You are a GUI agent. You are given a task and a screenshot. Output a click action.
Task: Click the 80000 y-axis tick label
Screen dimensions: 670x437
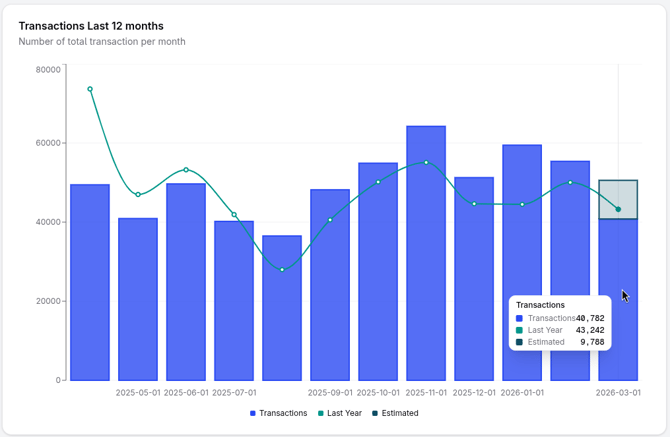[x=48, y=69]
